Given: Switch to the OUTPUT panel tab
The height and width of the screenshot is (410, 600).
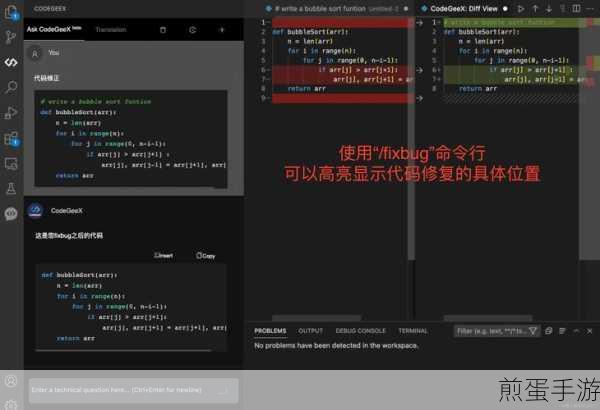Looking at the screenshot, I should pyautogui.click(x=310, y=331).
